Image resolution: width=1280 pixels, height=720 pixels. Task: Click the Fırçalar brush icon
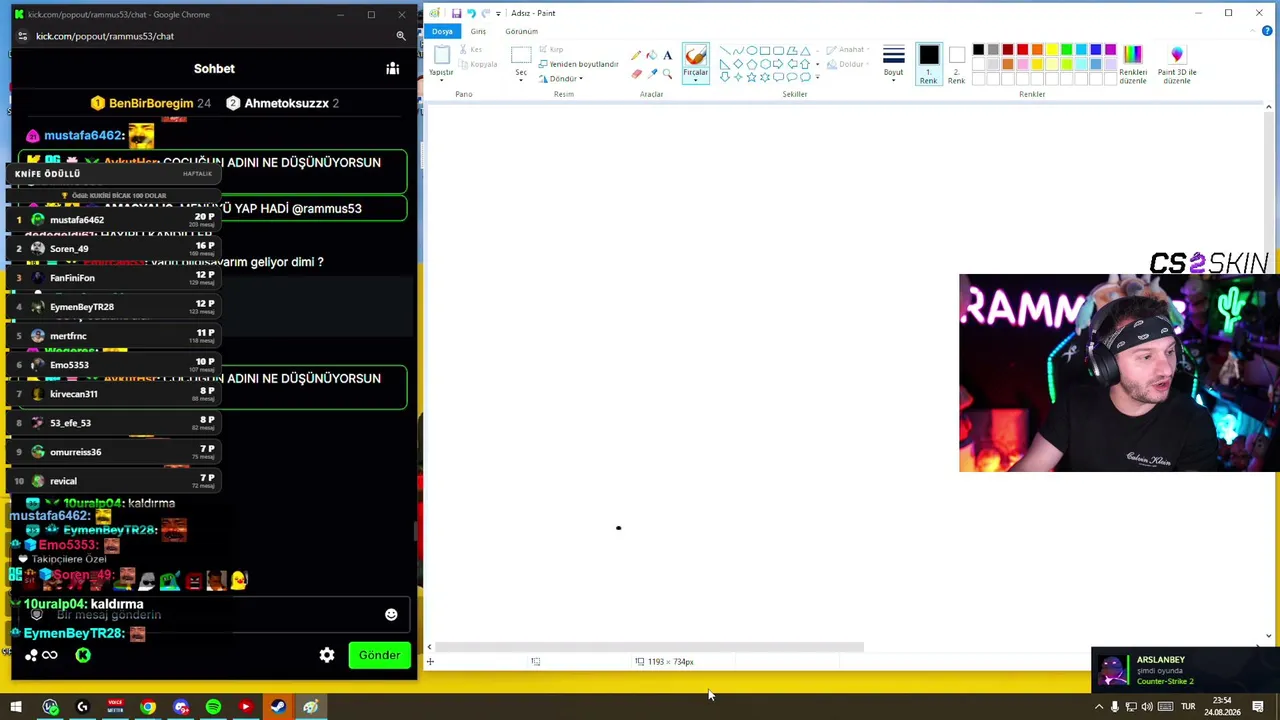(696, 56)
